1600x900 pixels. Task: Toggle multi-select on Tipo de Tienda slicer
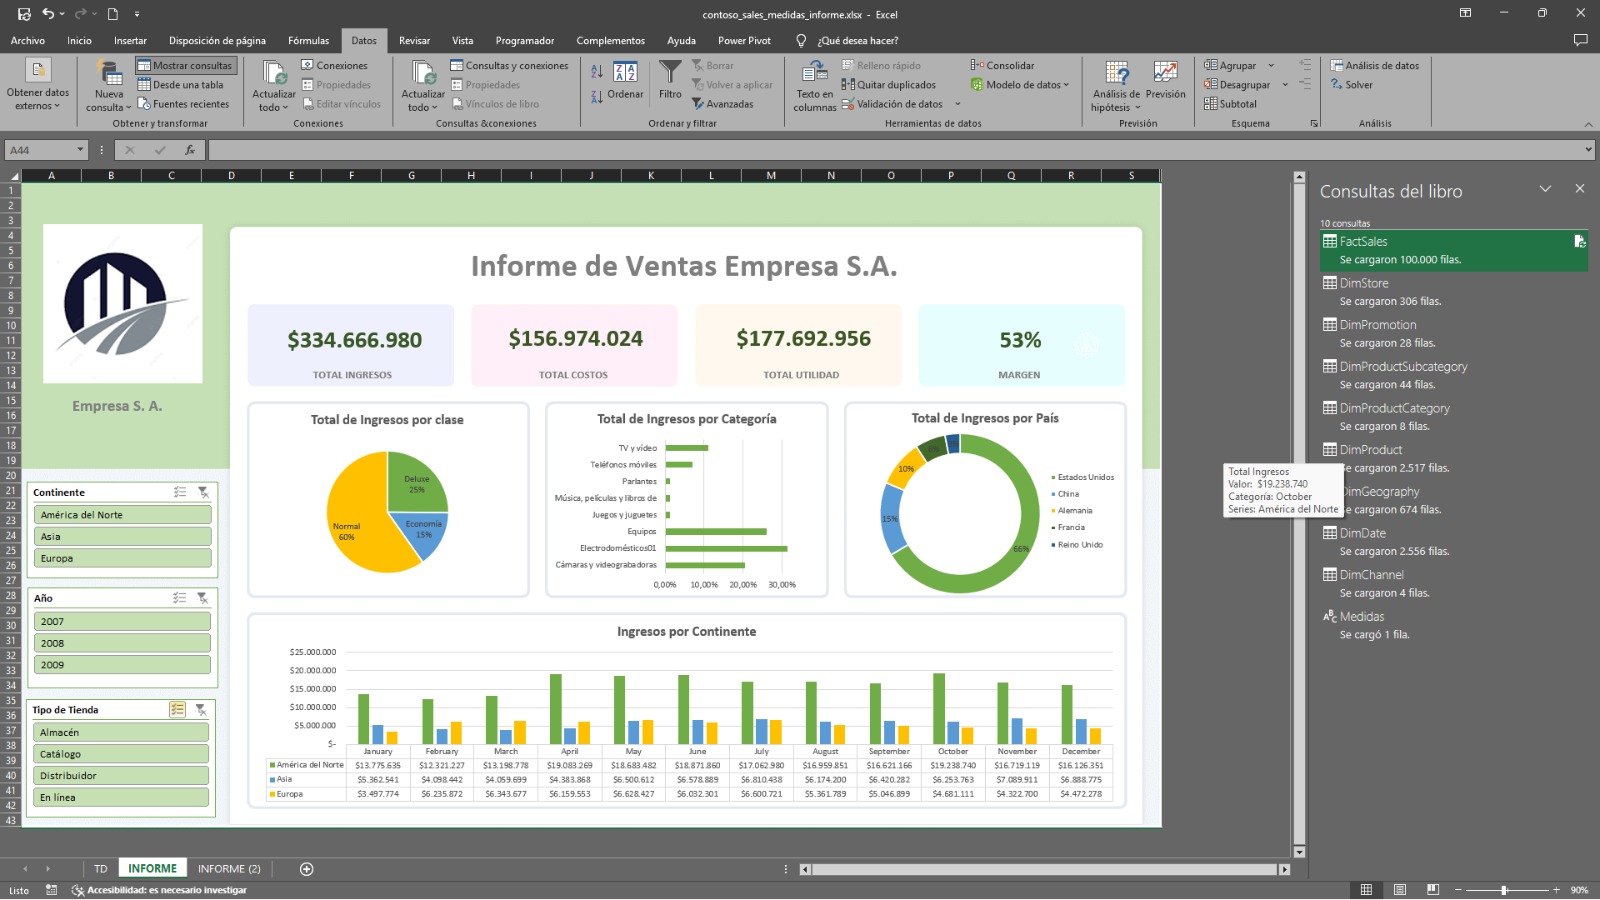point(177,709)
